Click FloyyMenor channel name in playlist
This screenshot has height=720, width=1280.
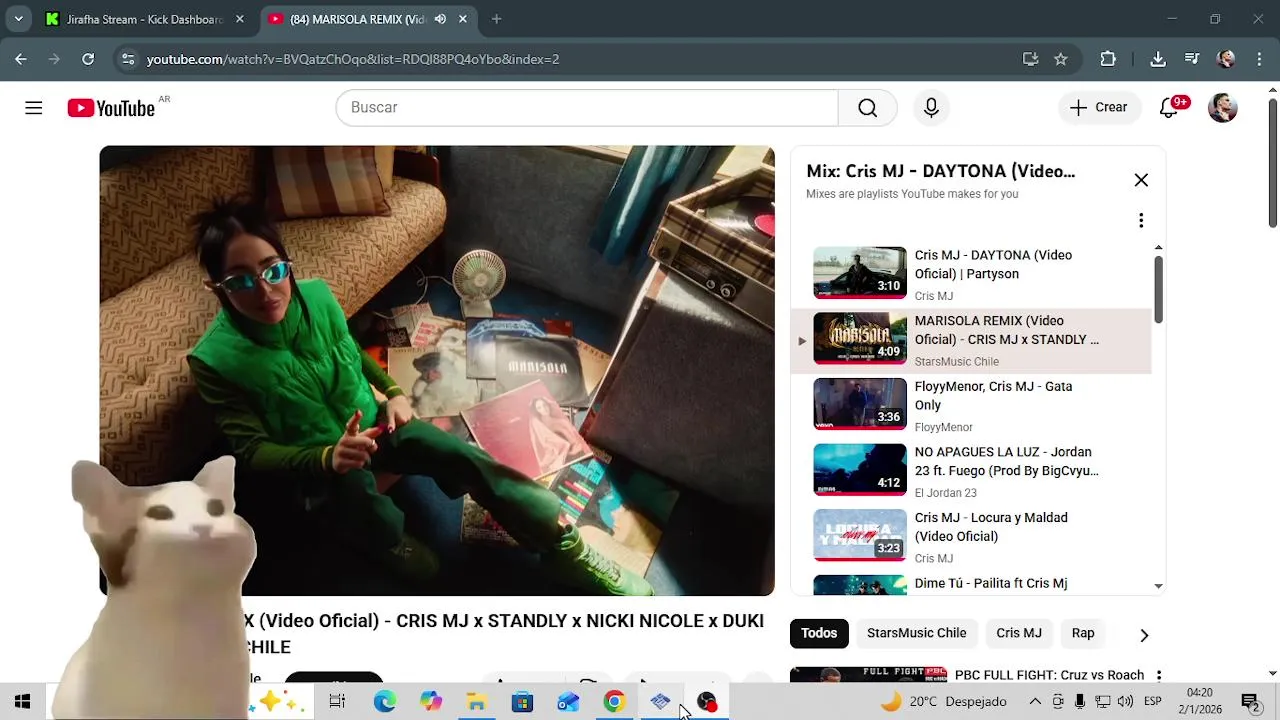[x=943, y=427]
